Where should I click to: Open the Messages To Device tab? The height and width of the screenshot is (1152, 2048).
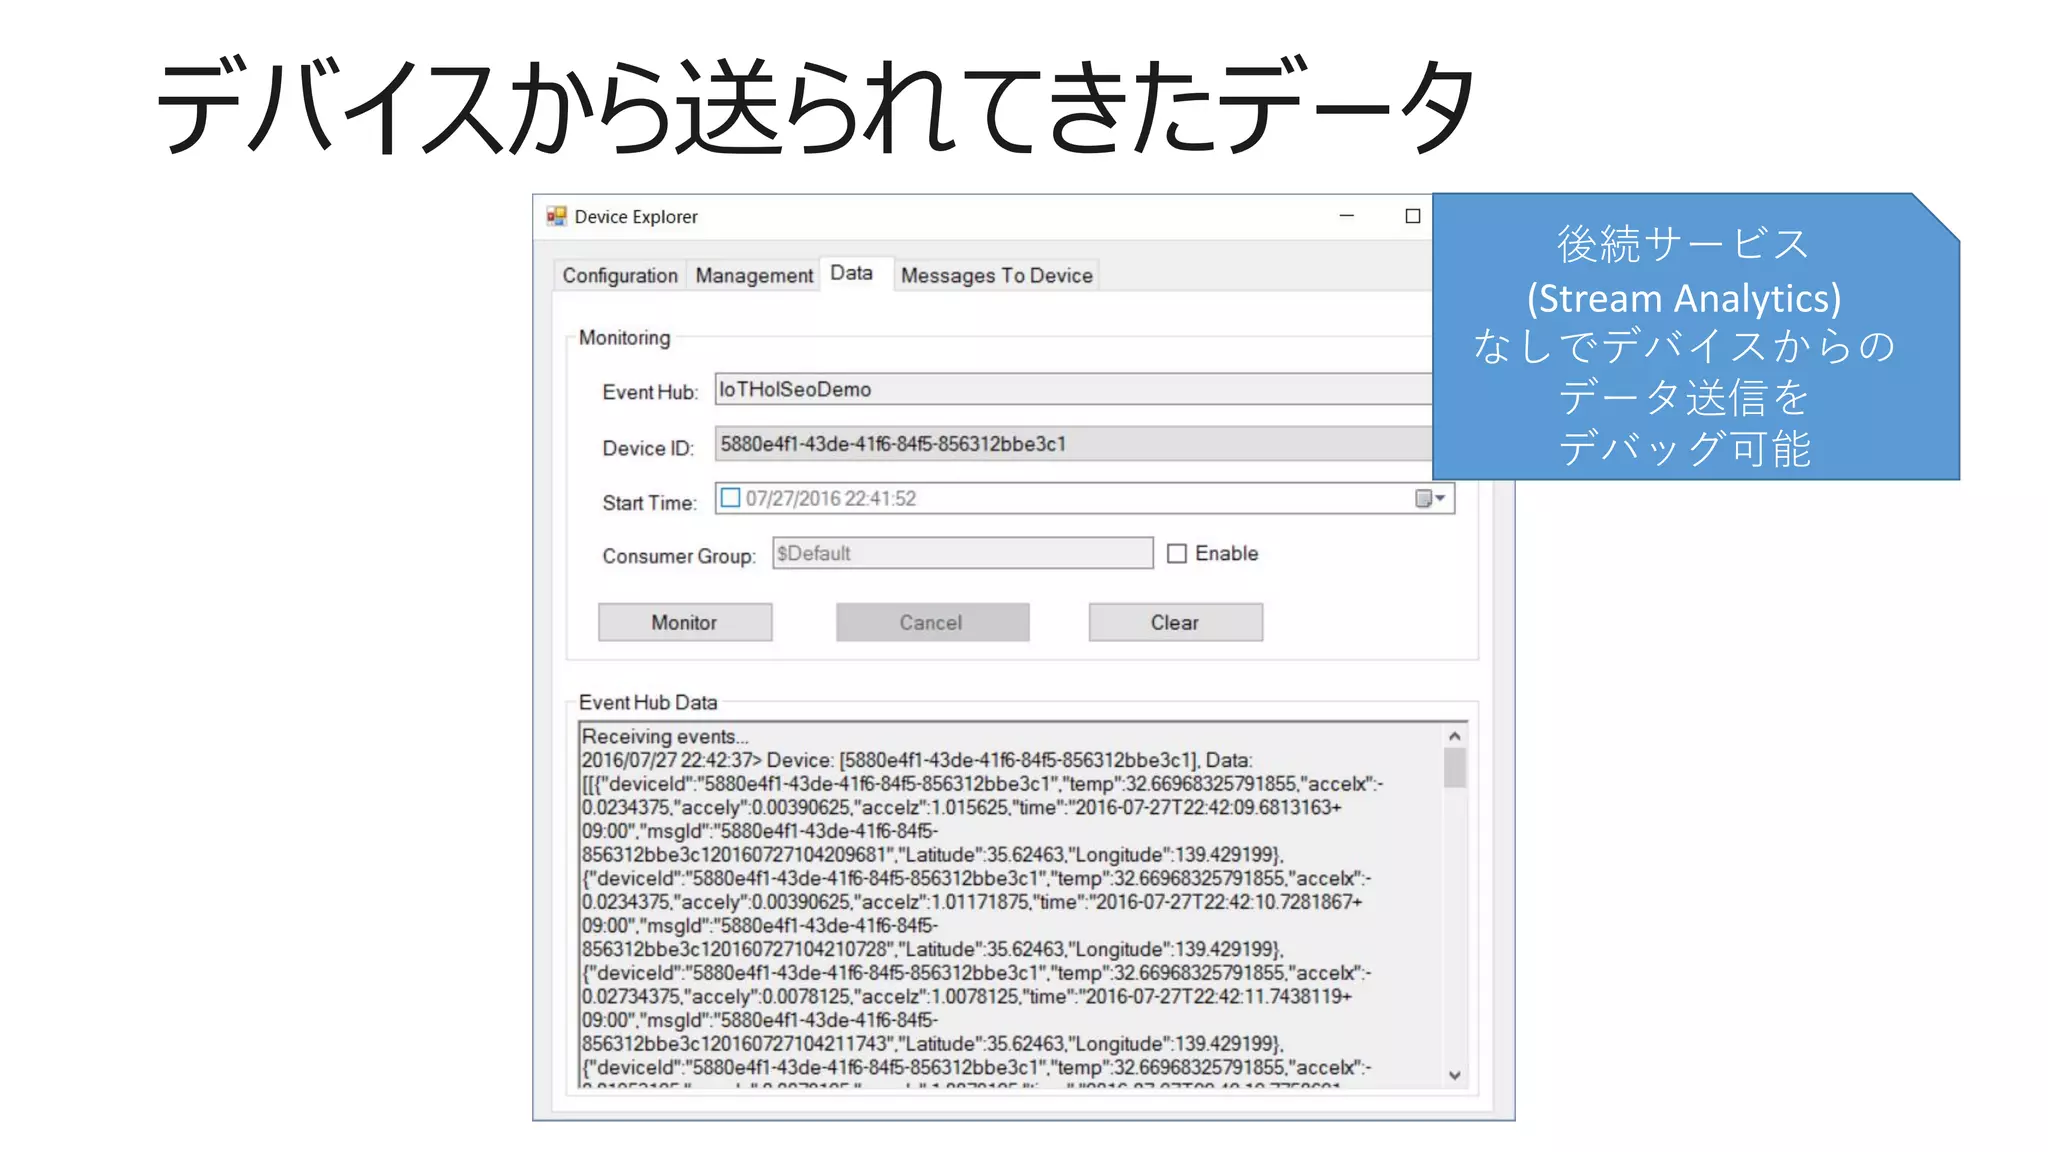coord(996,275)
